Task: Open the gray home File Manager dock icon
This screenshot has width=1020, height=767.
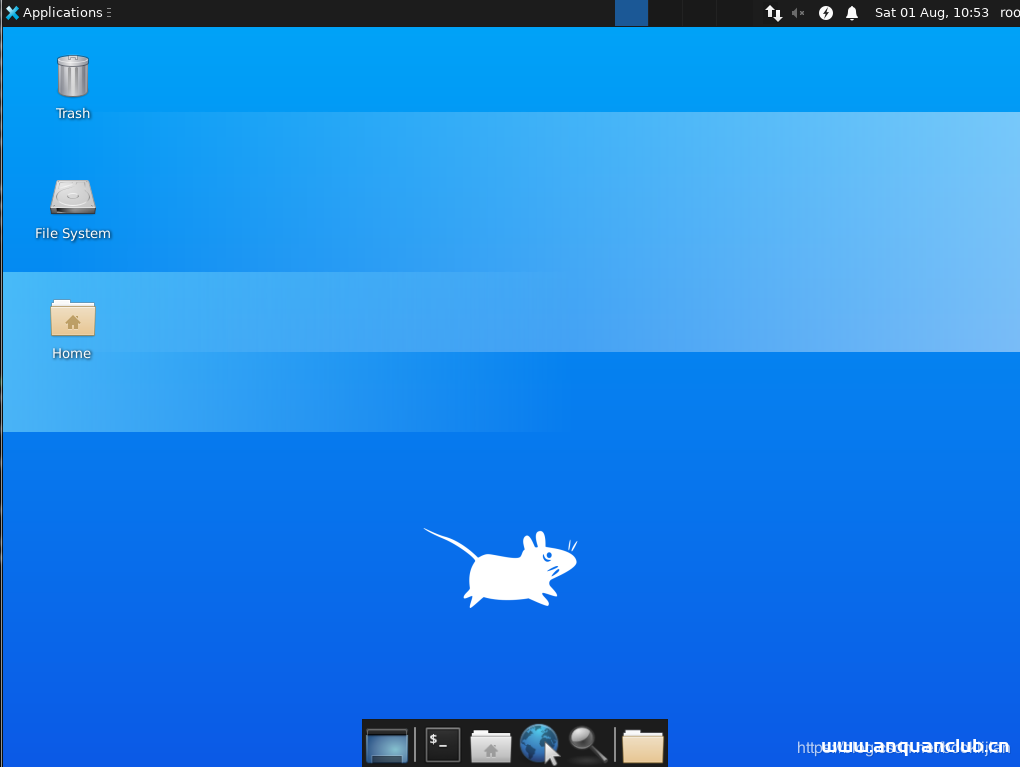Action: pos(491,745)
